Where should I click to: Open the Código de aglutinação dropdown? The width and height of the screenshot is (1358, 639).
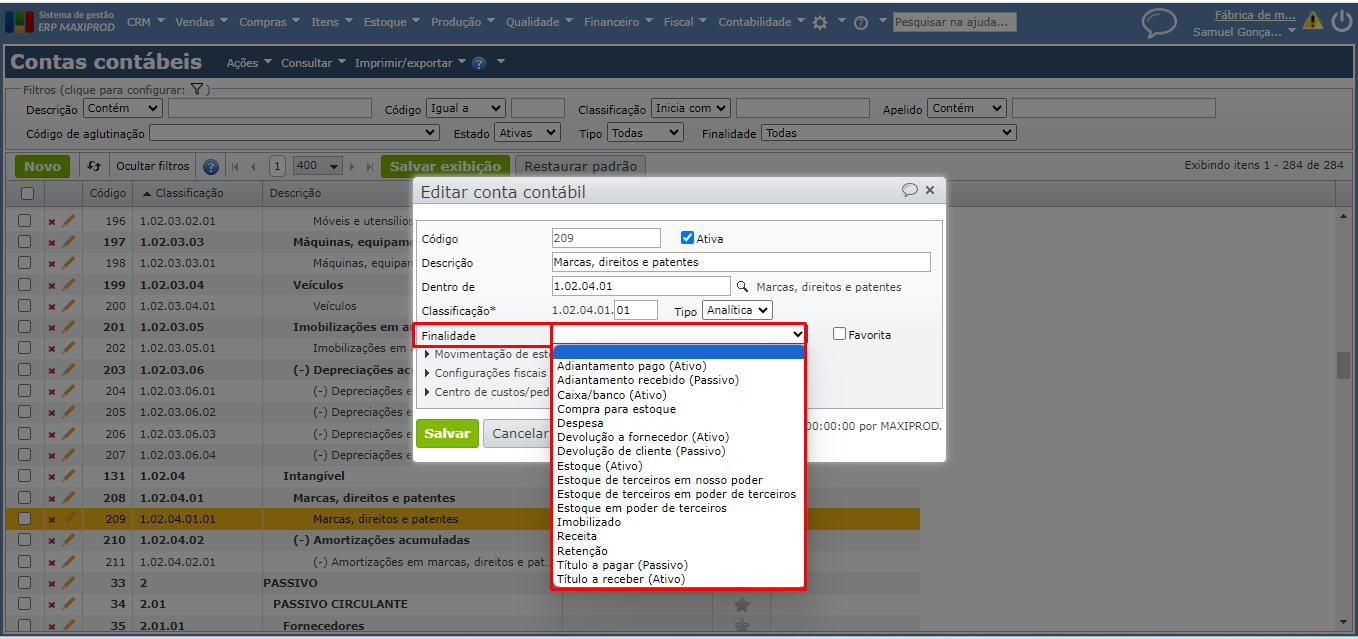click(294, 132)
